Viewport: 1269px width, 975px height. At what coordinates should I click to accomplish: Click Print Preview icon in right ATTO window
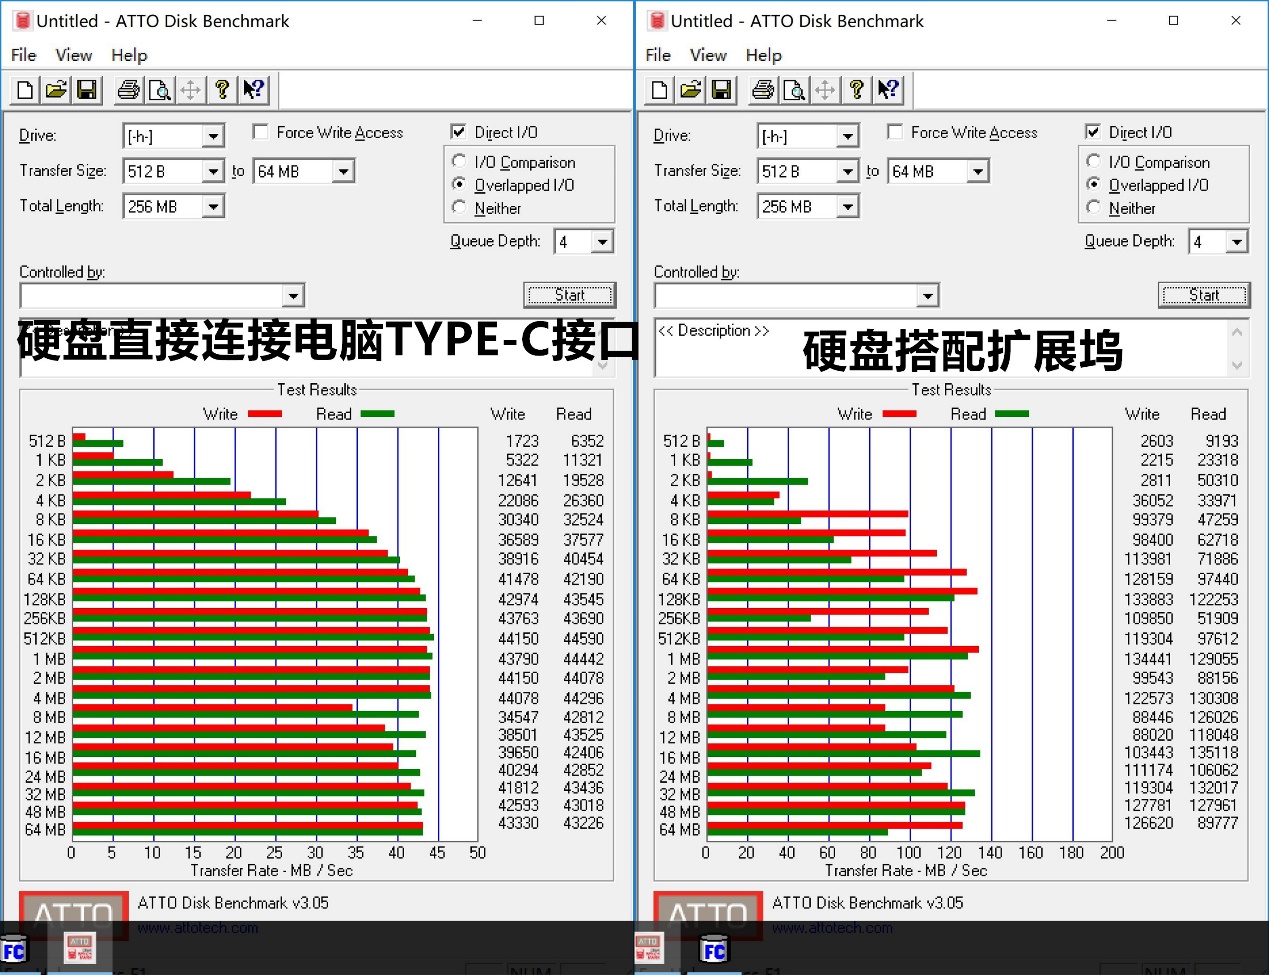coord(793,90)
